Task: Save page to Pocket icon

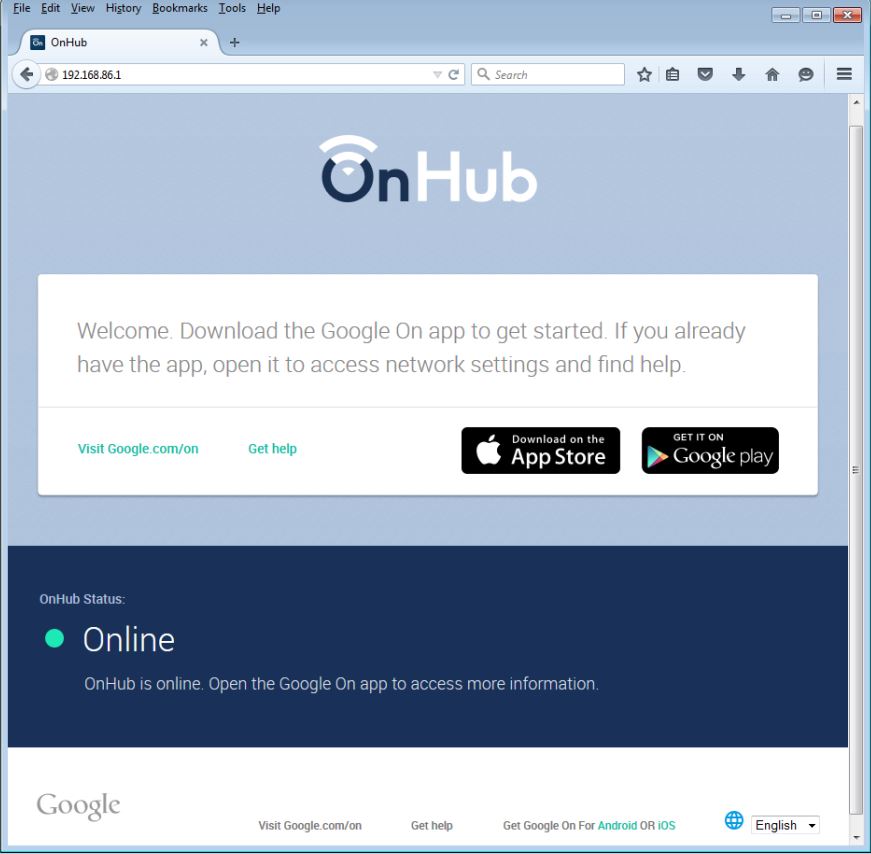Action: point(705,74)
